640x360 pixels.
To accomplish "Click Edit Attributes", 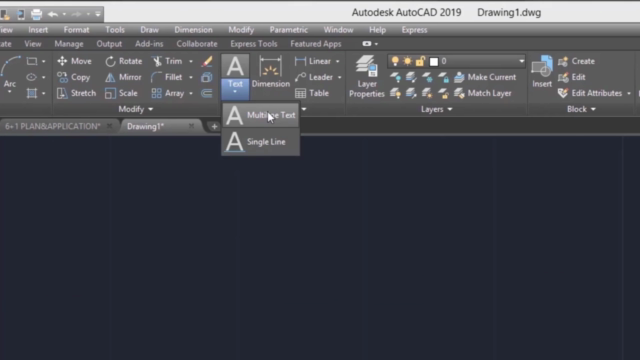I will pos(590,93).
